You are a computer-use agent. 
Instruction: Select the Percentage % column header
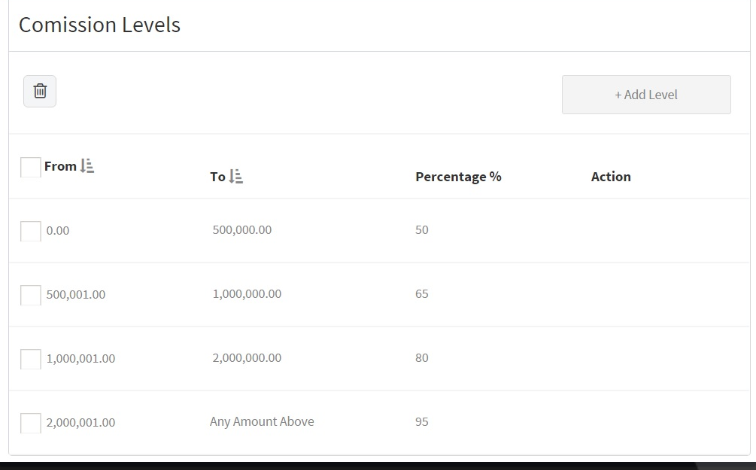click(x=458, y=177)
